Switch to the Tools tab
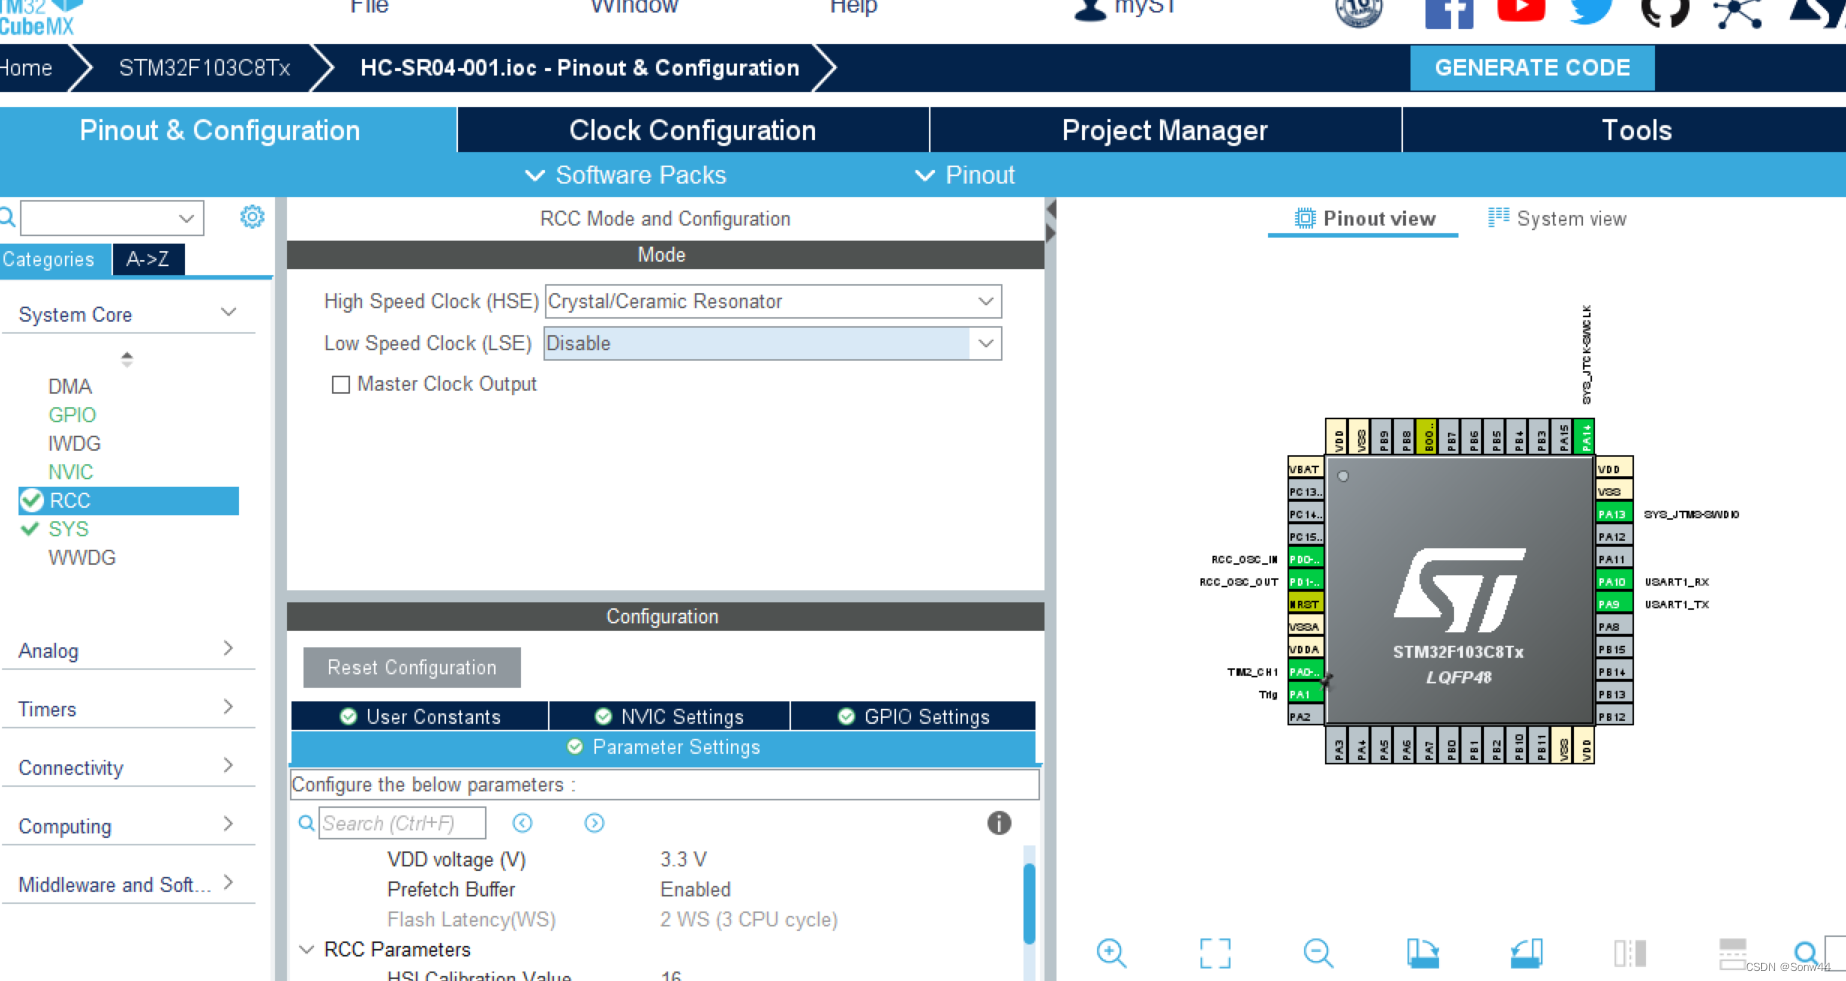The width and height of the screenshot is (1846, 981). [1636, 130]
